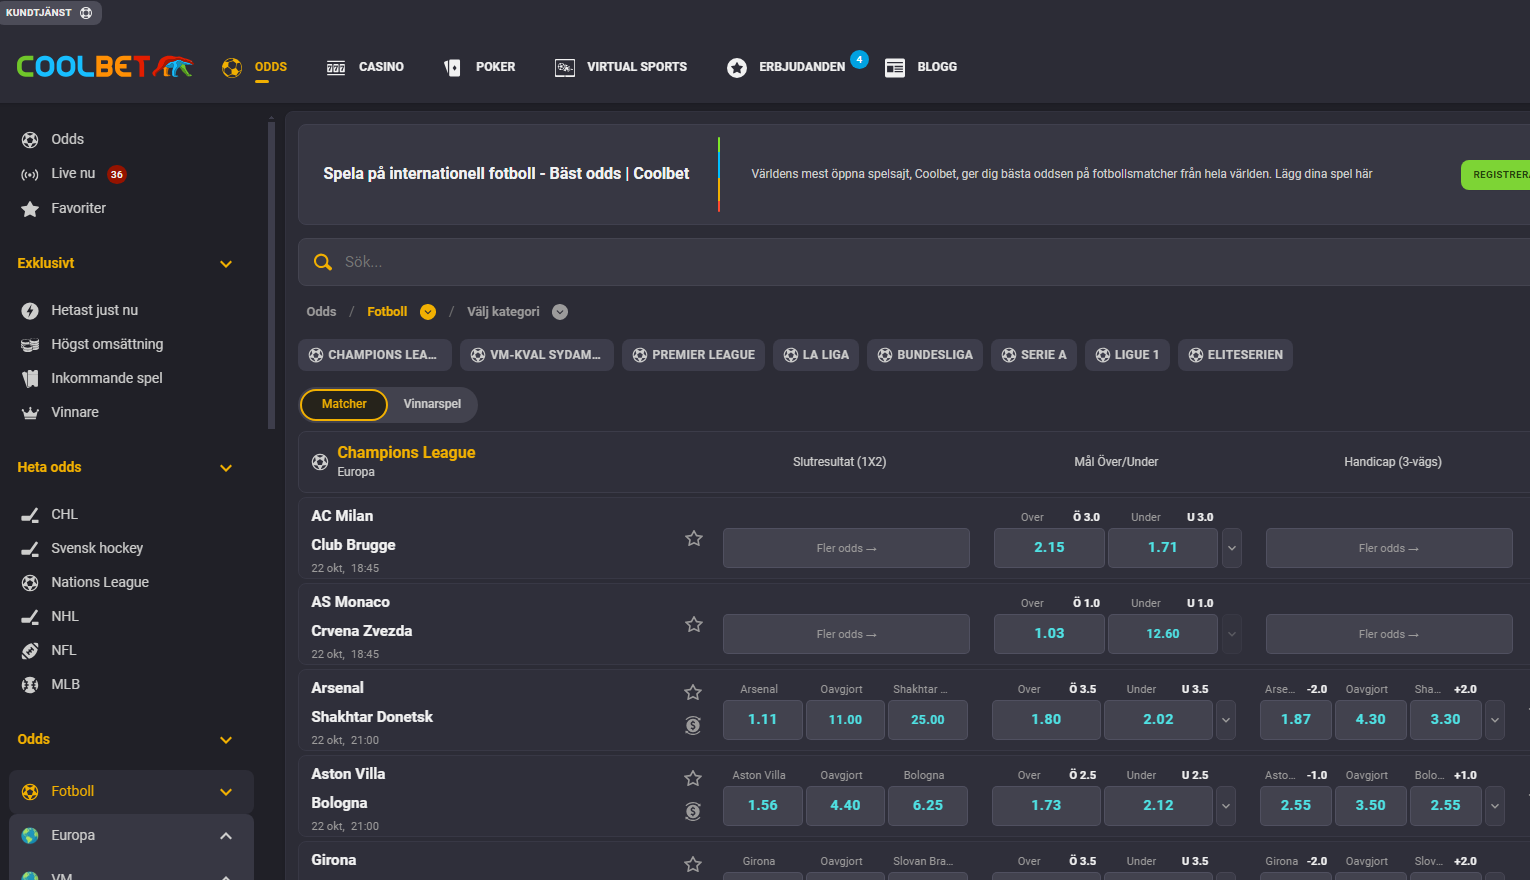Screen dimensions: 1530x880
Task: Favorite the AC Milan vs Club Brugge match
Action: (x=694, y=538)
